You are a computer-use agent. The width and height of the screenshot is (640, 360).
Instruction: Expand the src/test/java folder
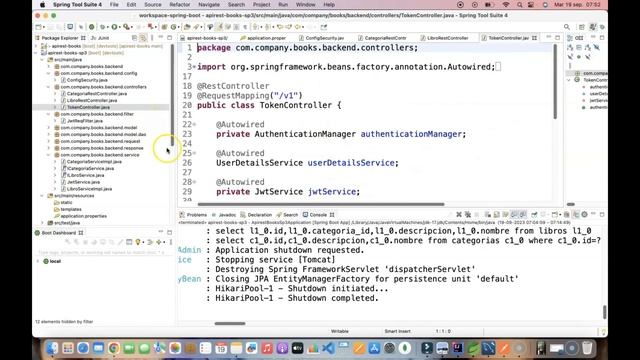pyautogui.click(x=42, y=223)
